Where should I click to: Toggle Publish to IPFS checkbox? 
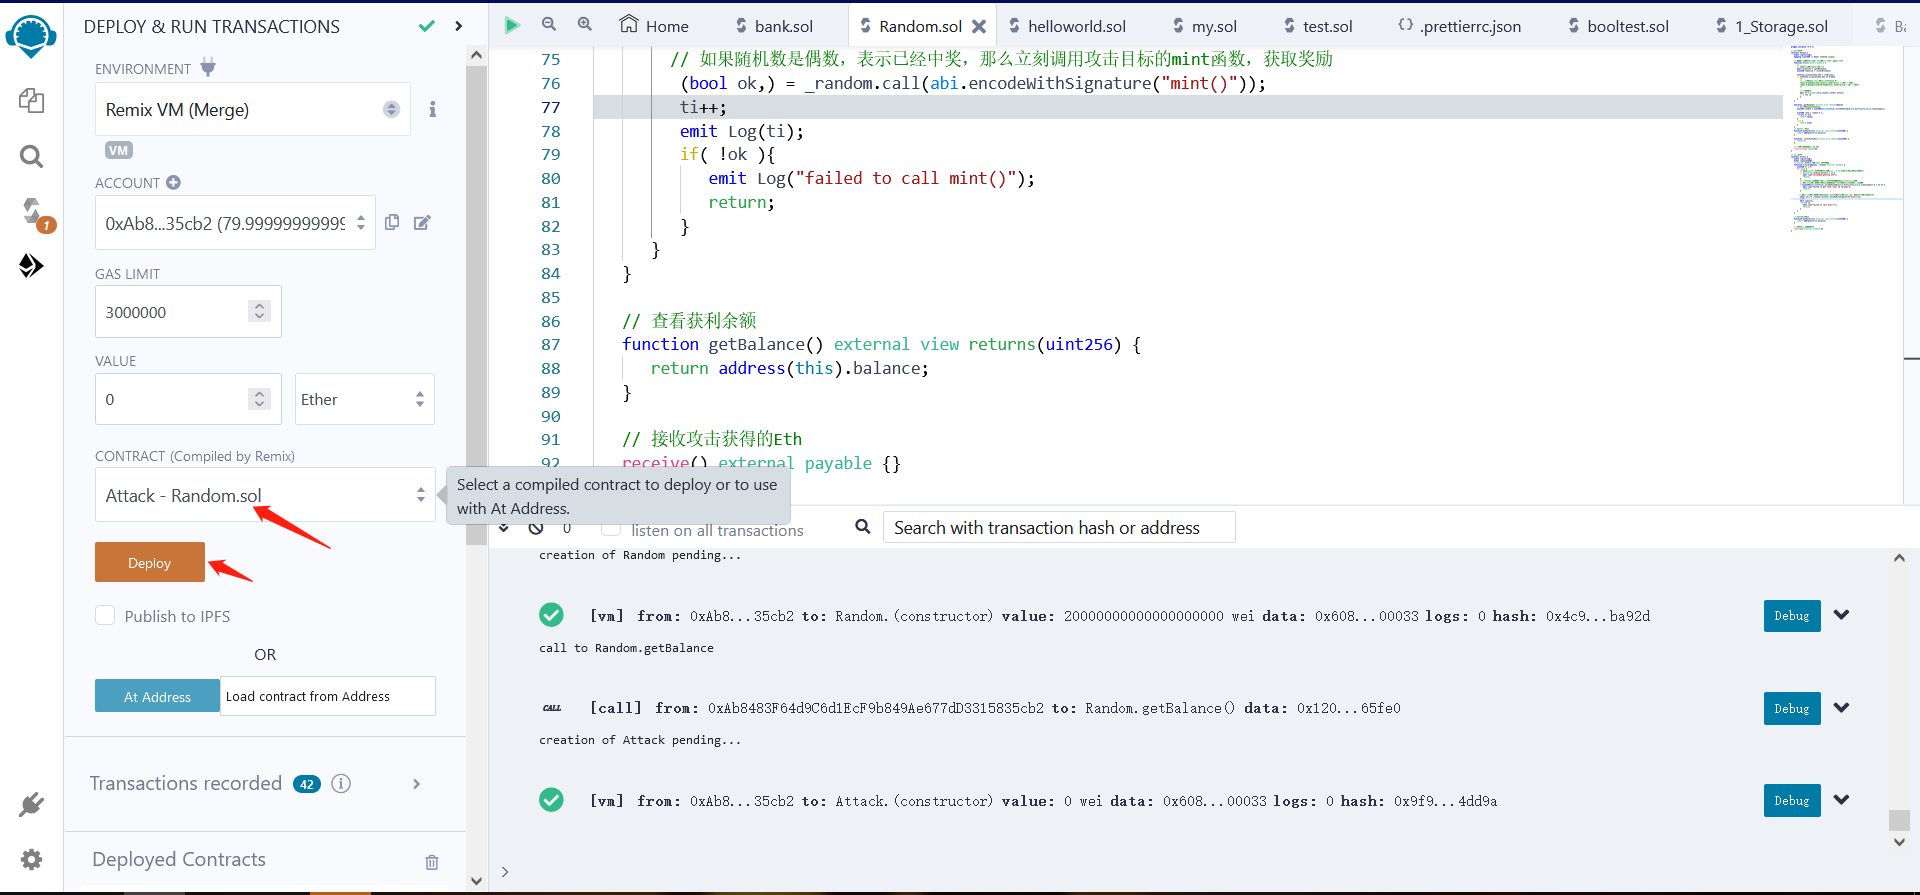pos(105,615)
